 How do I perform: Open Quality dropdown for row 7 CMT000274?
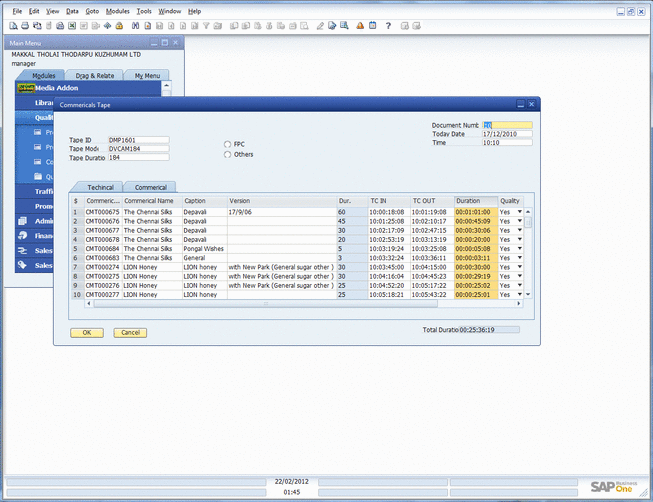click(519, 267)
